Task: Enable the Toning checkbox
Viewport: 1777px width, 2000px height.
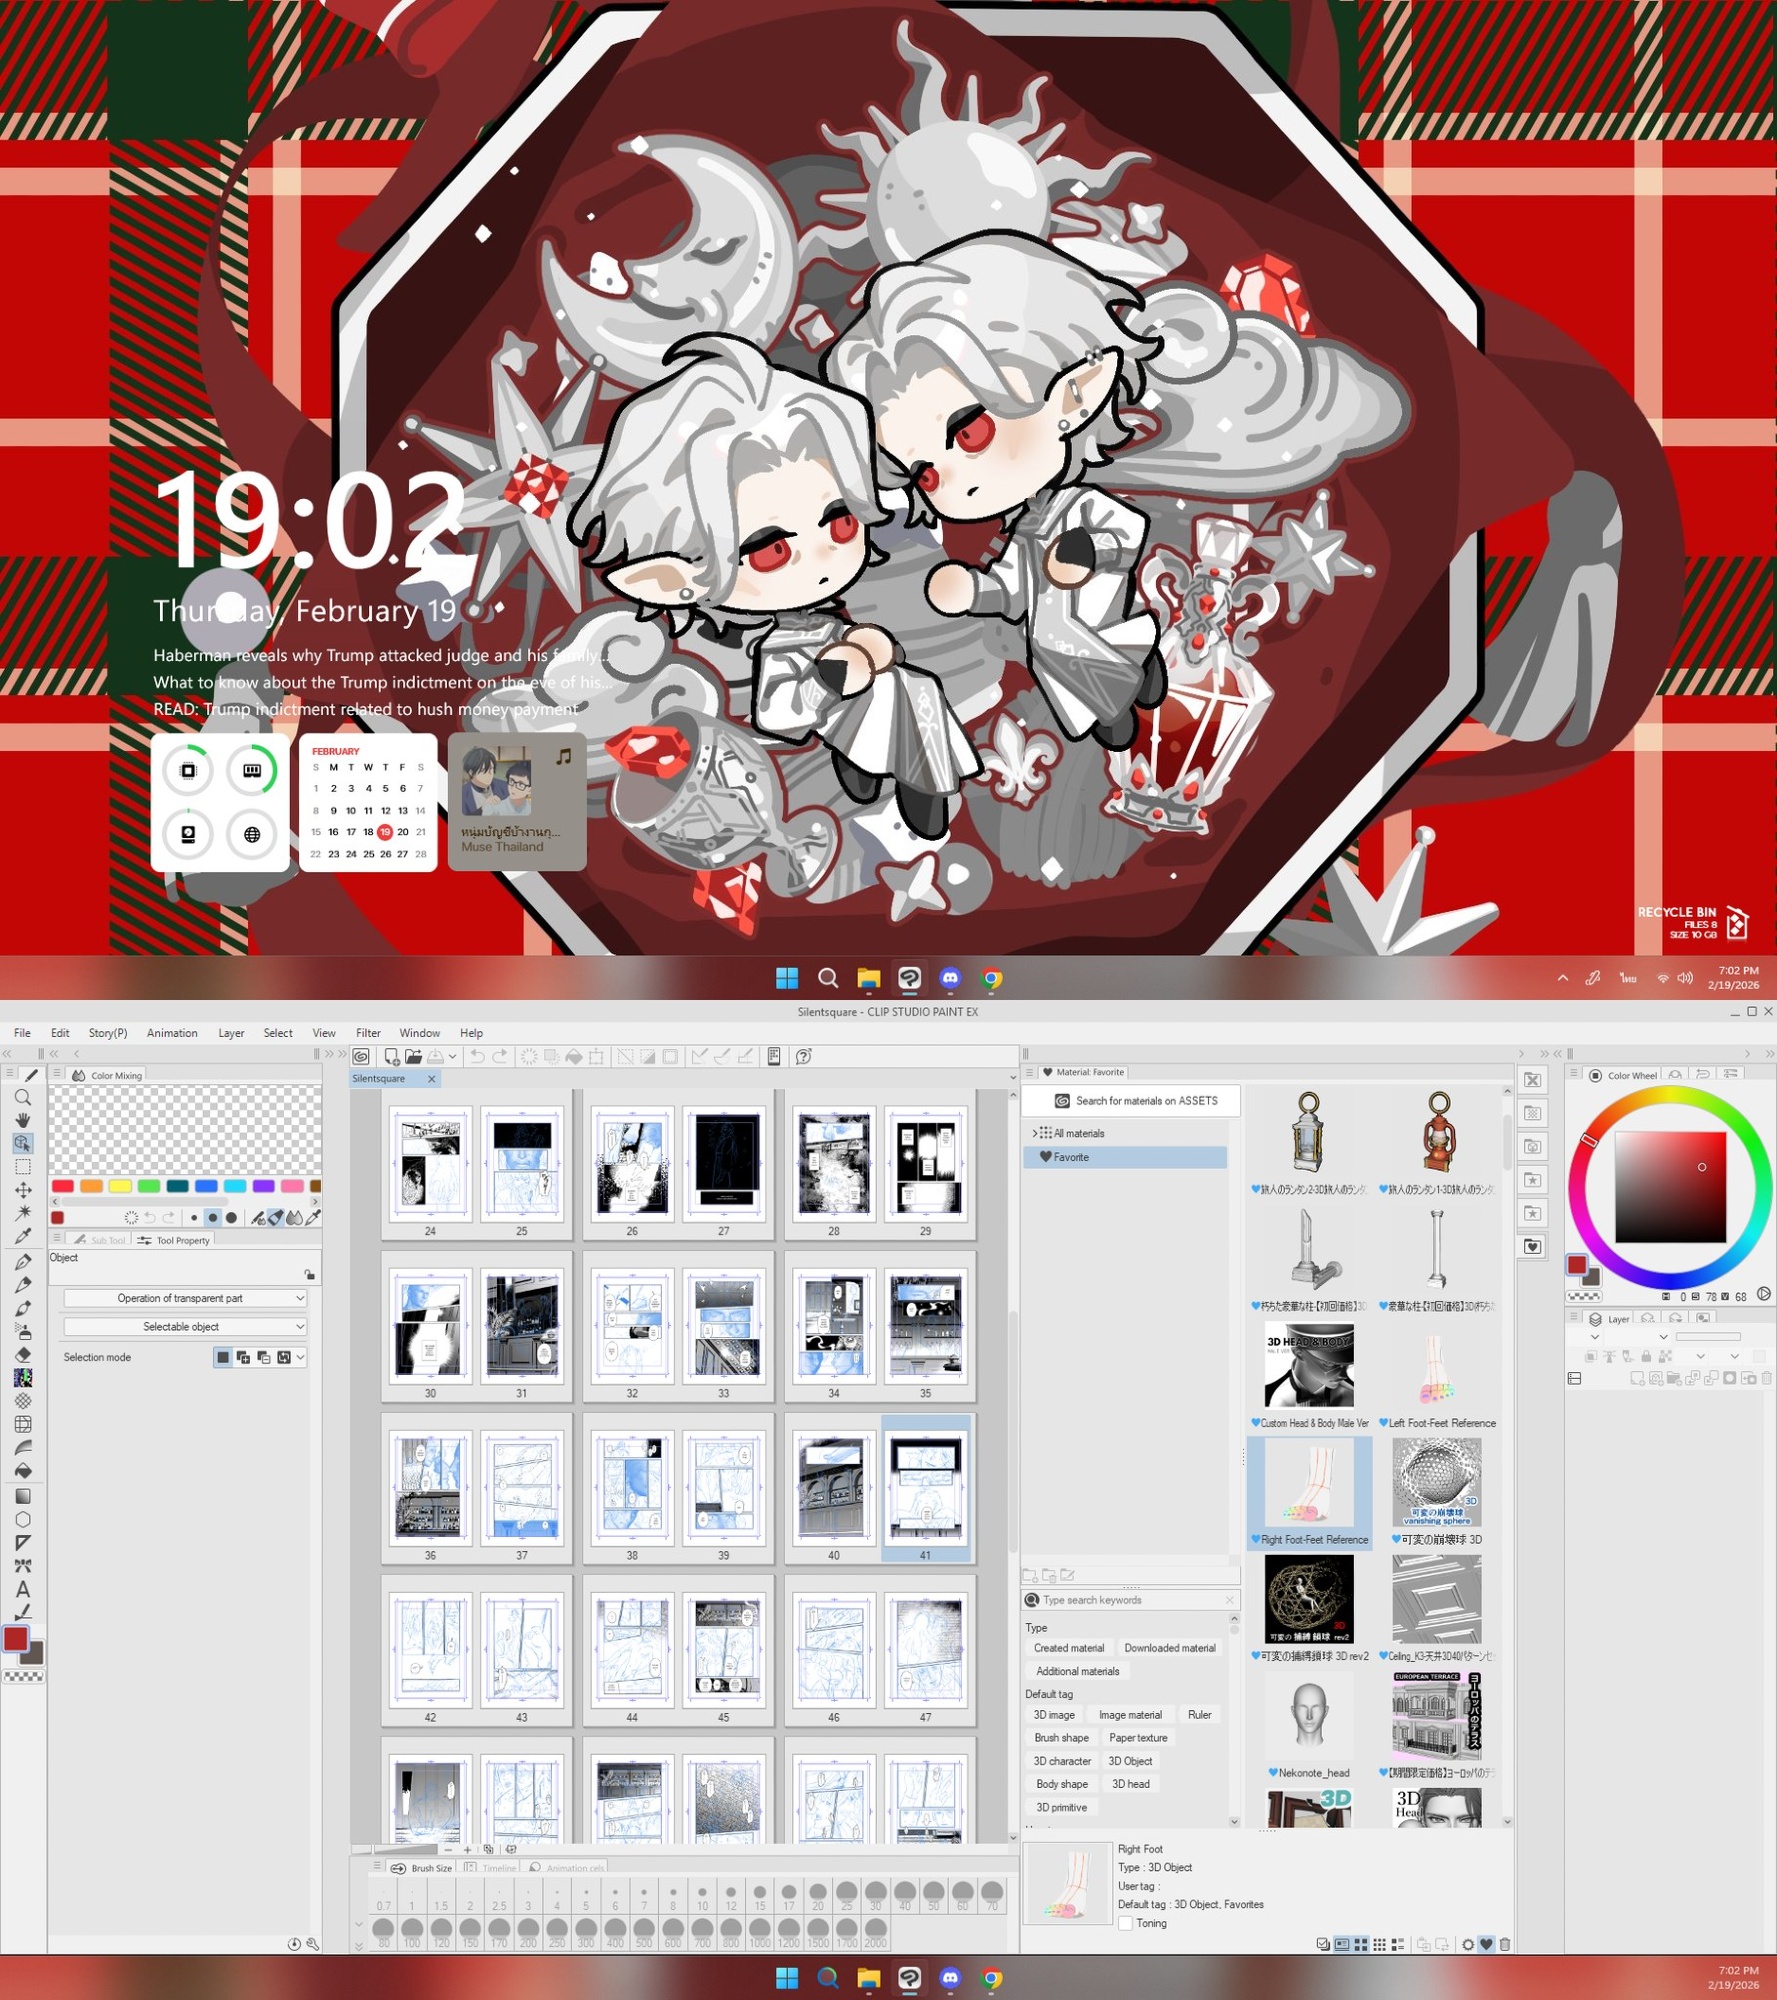Action: click(x=1126, y=1923)
